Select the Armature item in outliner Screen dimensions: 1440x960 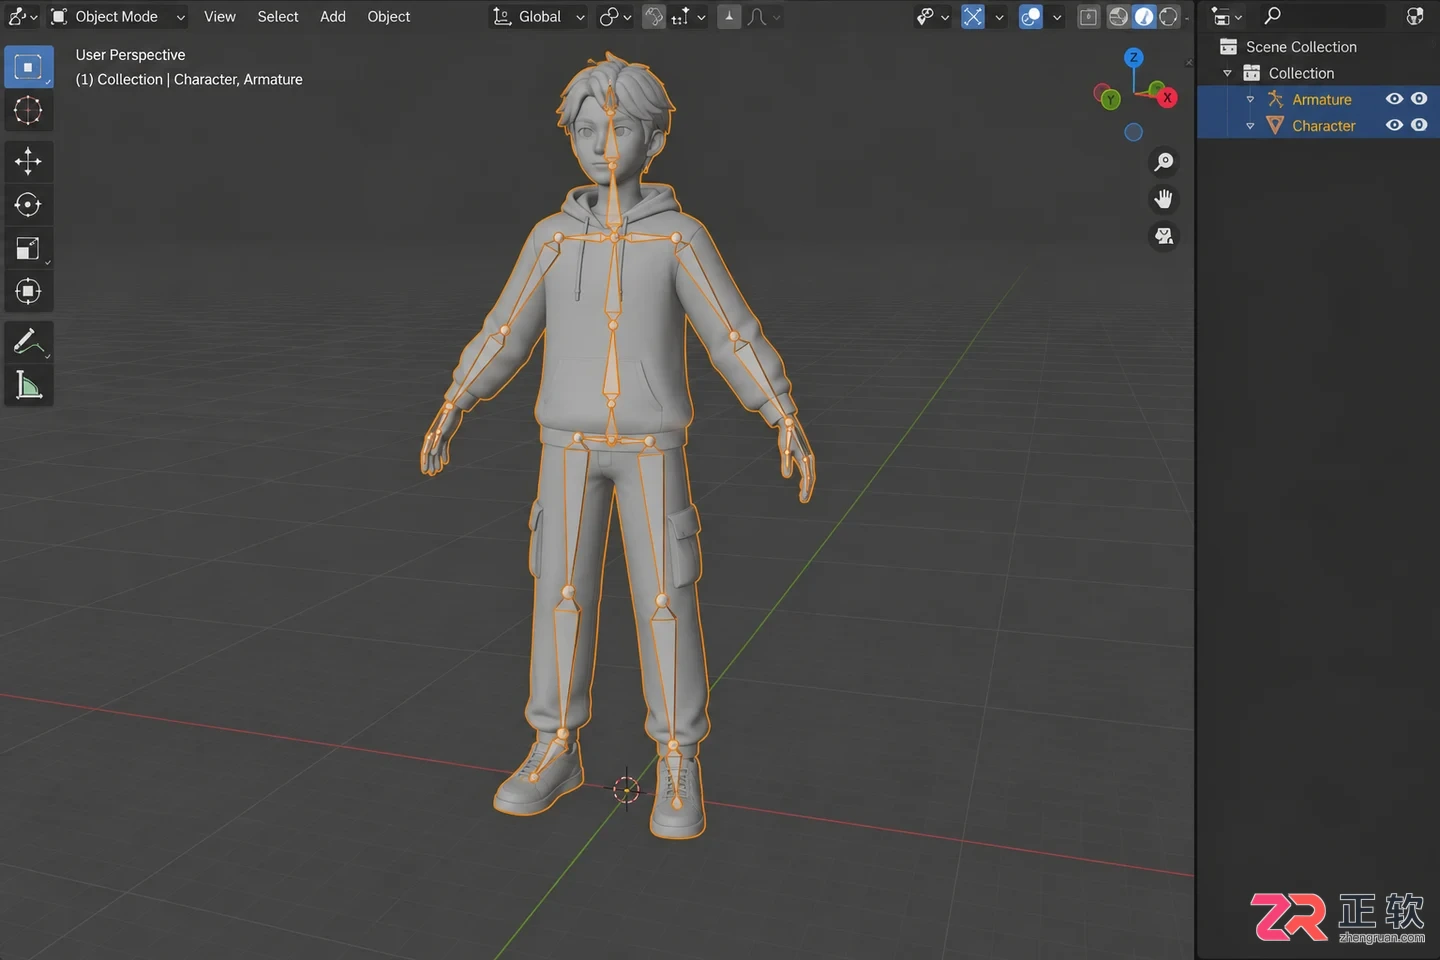(1321, 99)
